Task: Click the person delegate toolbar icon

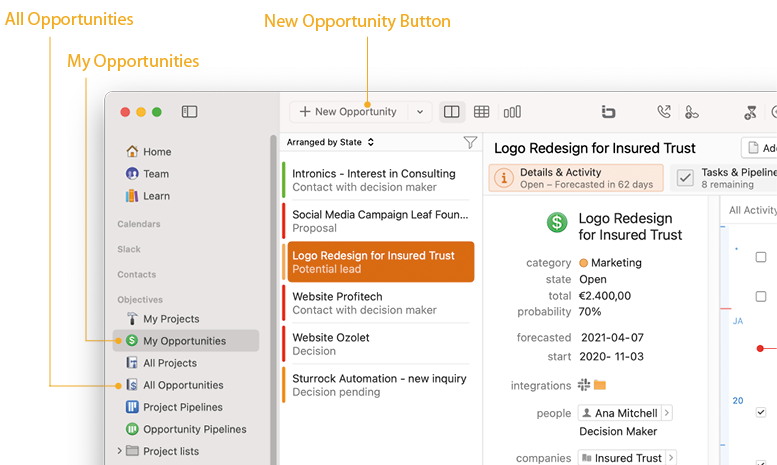Action: click(x=691, y=112)
